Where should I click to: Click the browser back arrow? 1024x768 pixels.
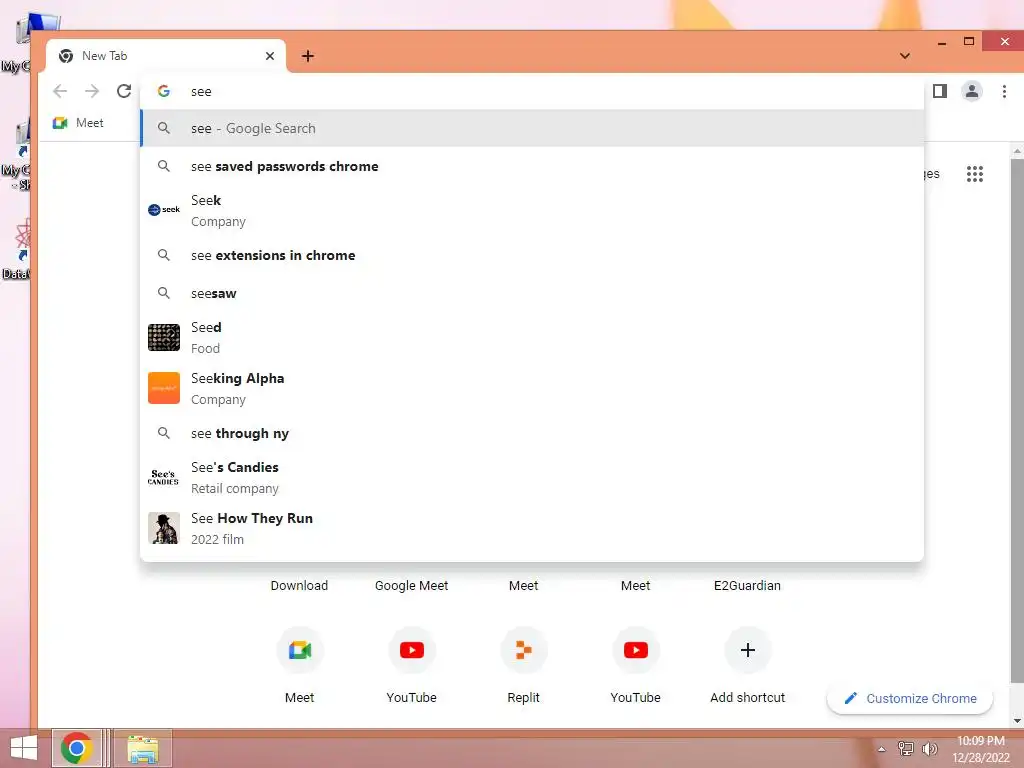[59, 91]
